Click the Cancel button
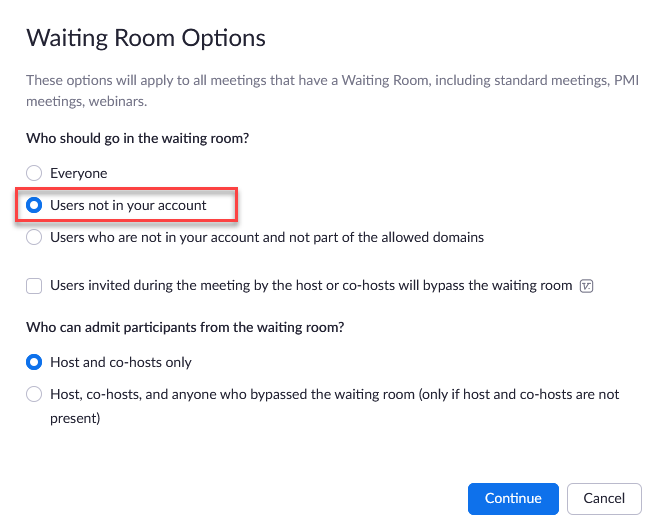The image size is (666, 532). [x=604, y=498]
